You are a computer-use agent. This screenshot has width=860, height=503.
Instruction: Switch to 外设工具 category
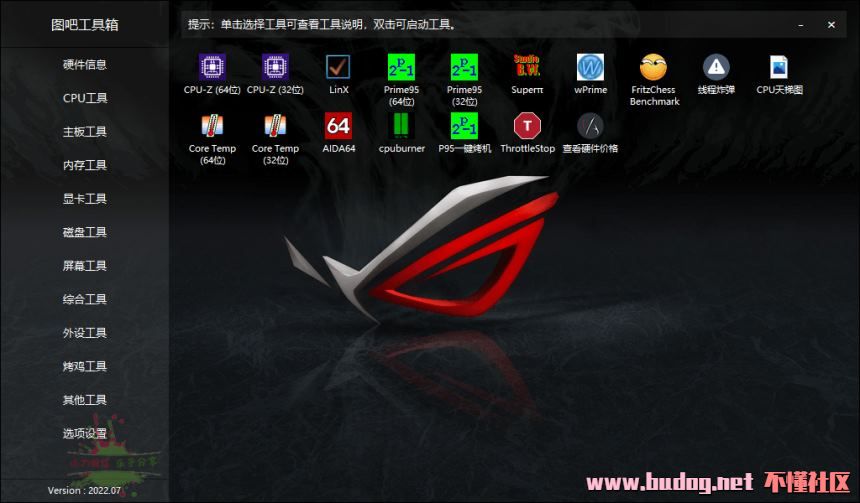tap(84, 333)
